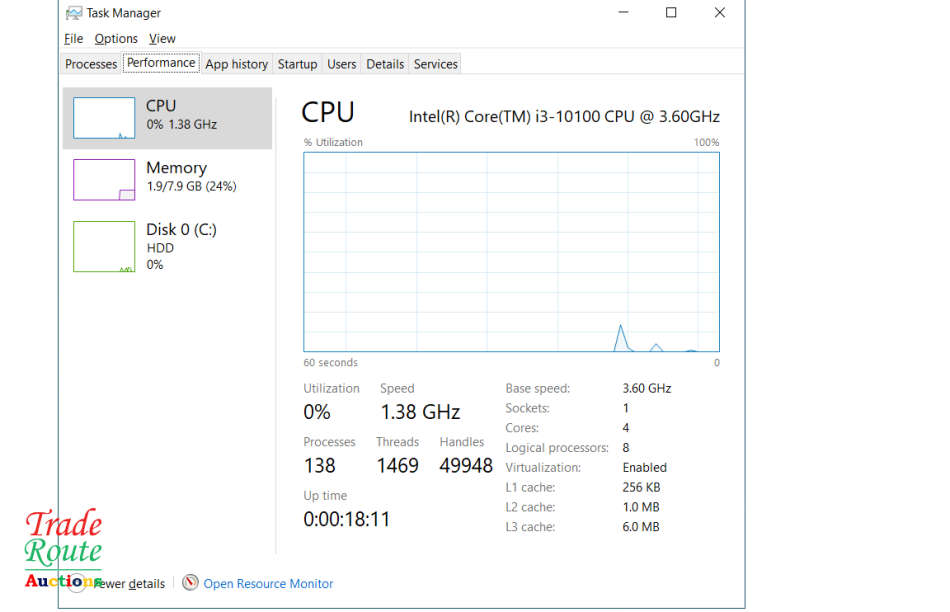
Task: Maximize the Task Manager window
Action: click(671, 13)
